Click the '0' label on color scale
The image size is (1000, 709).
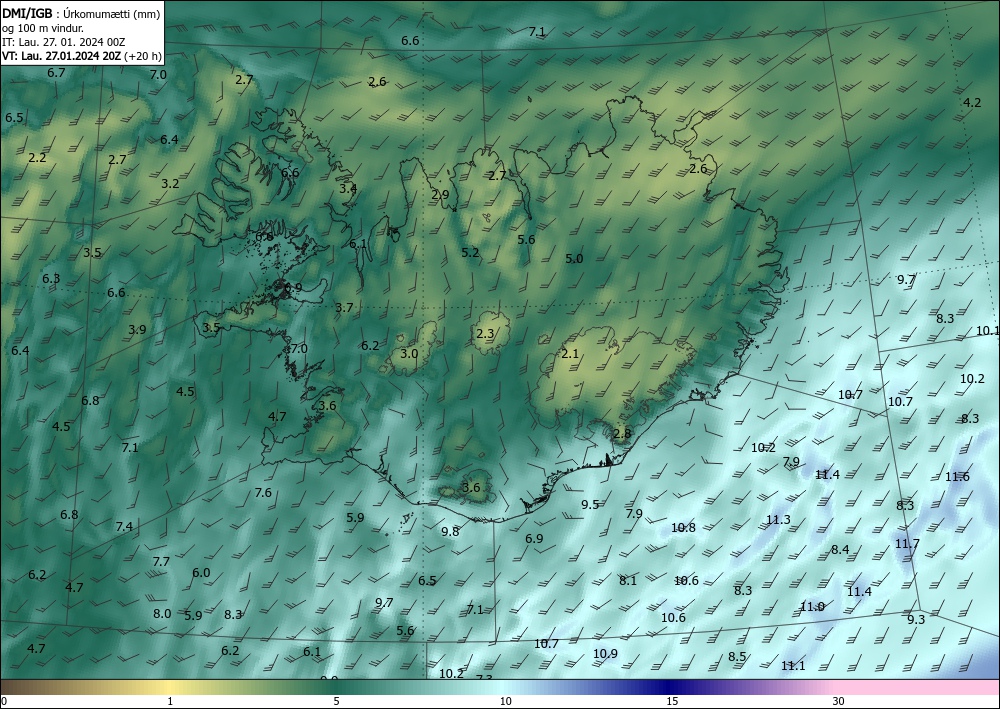[4, 701]
